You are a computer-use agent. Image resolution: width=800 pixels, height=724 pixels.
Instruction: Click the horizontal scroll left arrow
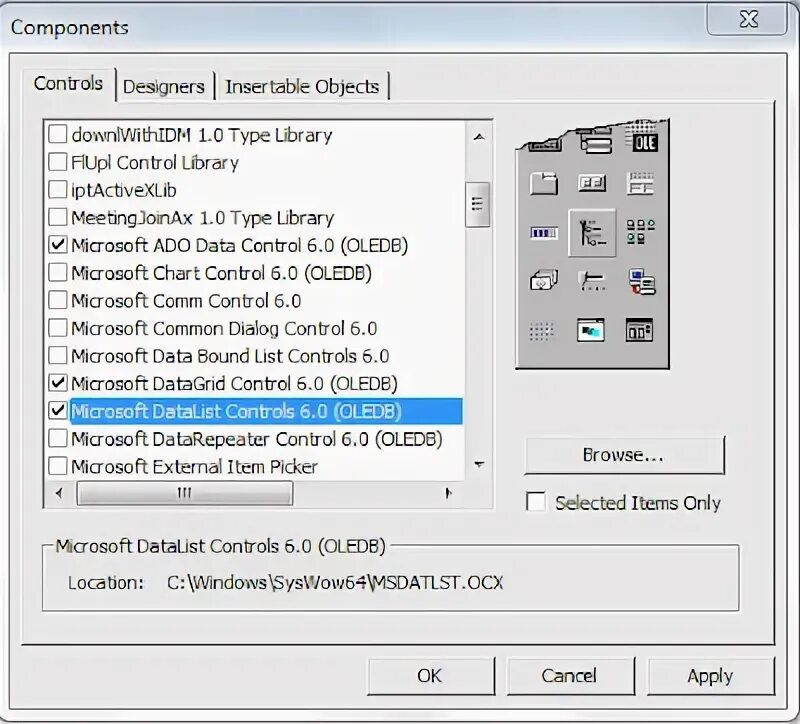(x=59, y=493)
